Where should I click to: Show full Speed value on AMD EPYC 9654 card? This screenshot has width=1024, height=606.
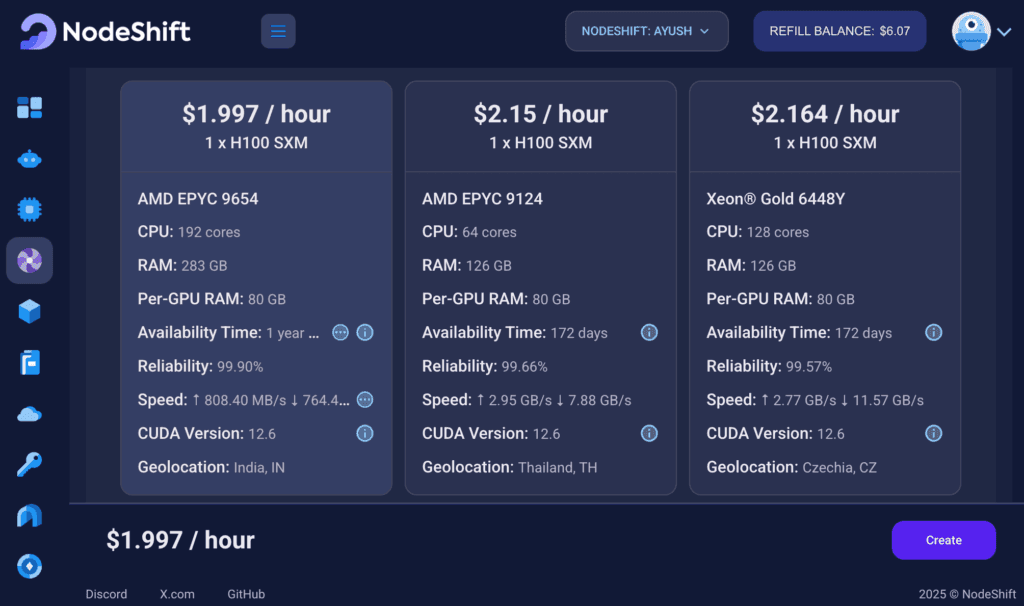[x=365, y=400]
